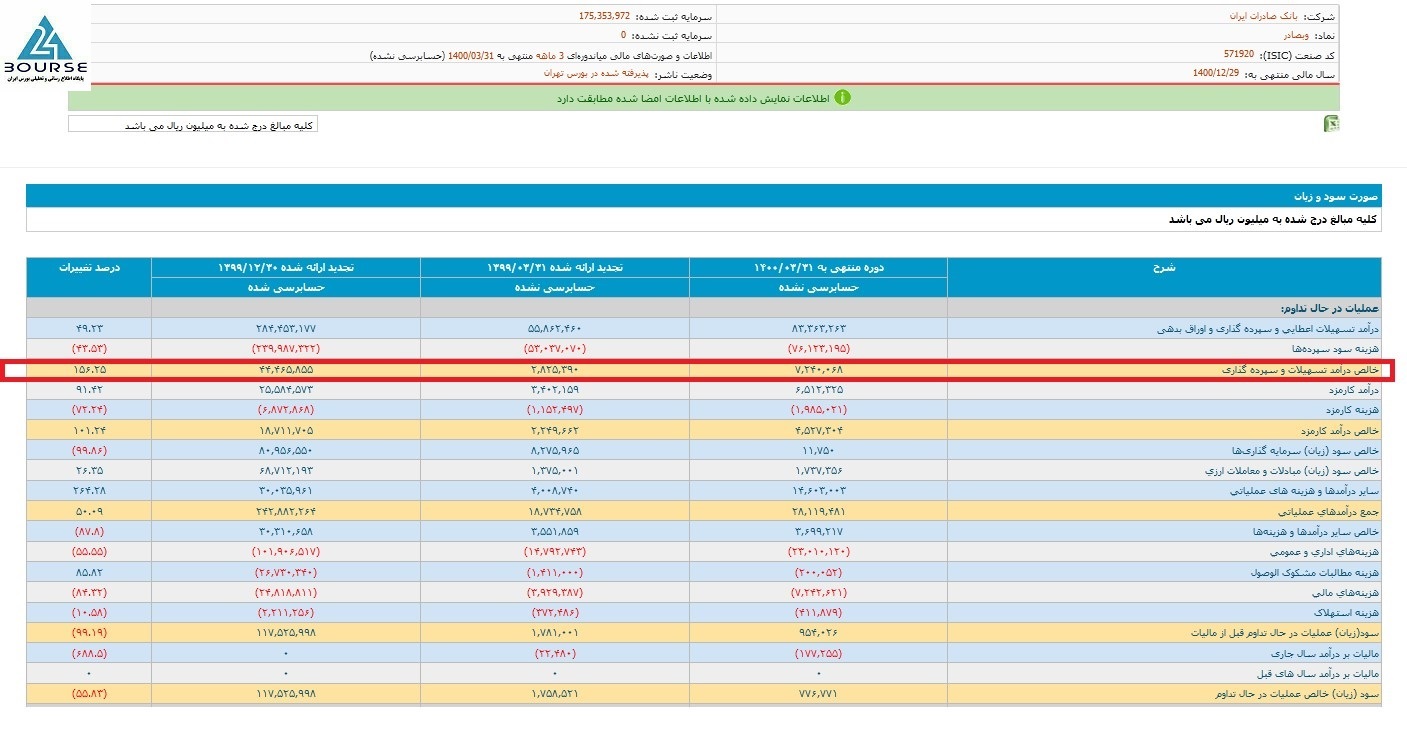Image resolution: width=1407 pixels, height=734 pixels.
Task: Click percent change (۵۵.۸۳) in last row
Action: pos(89,694)
